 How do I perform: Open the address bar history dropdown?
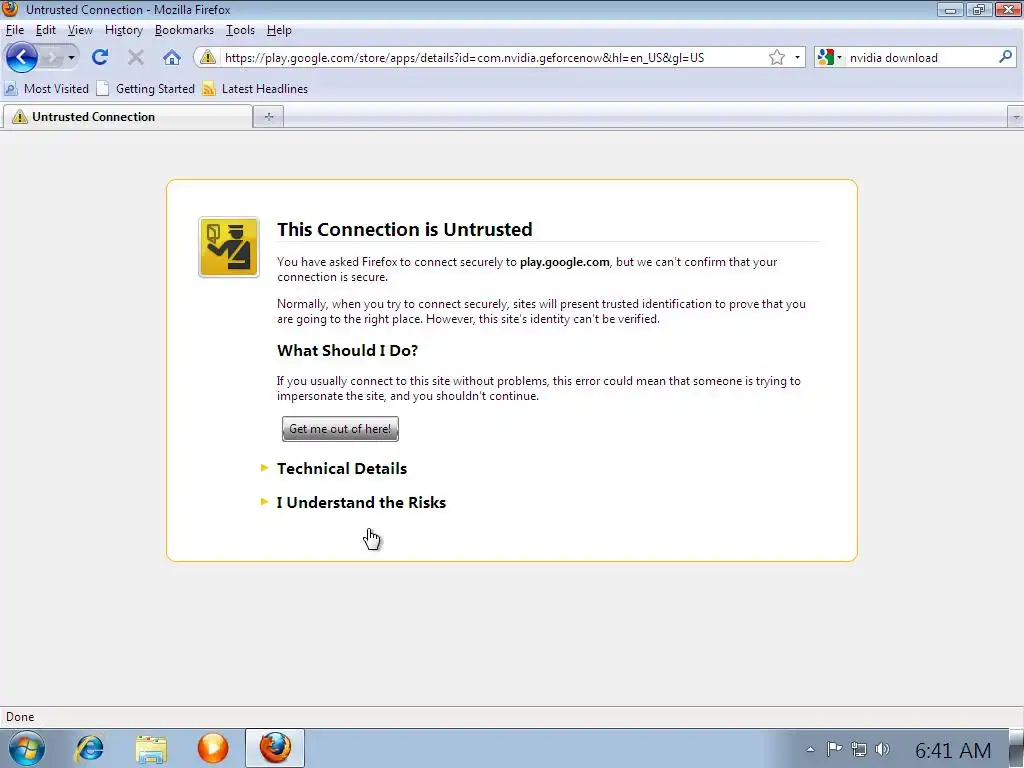point(797,57)
